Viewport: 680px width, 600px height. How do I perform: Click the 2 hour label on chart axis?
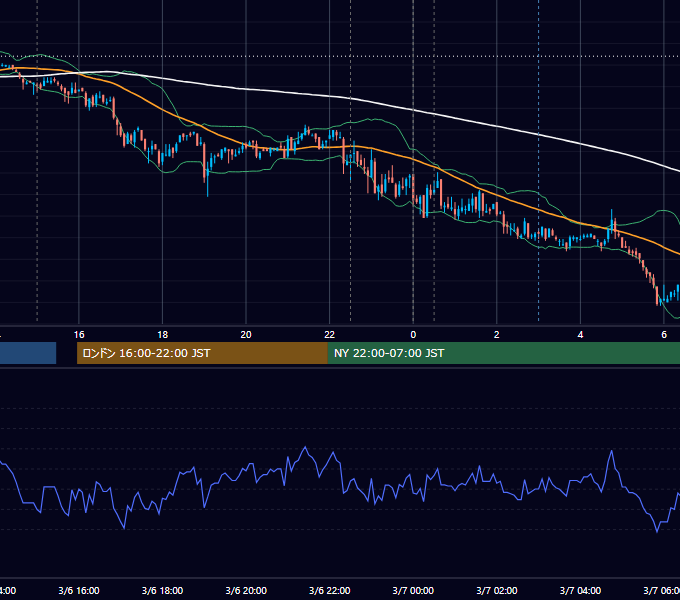pyautogui.click(x=497, y=334)
